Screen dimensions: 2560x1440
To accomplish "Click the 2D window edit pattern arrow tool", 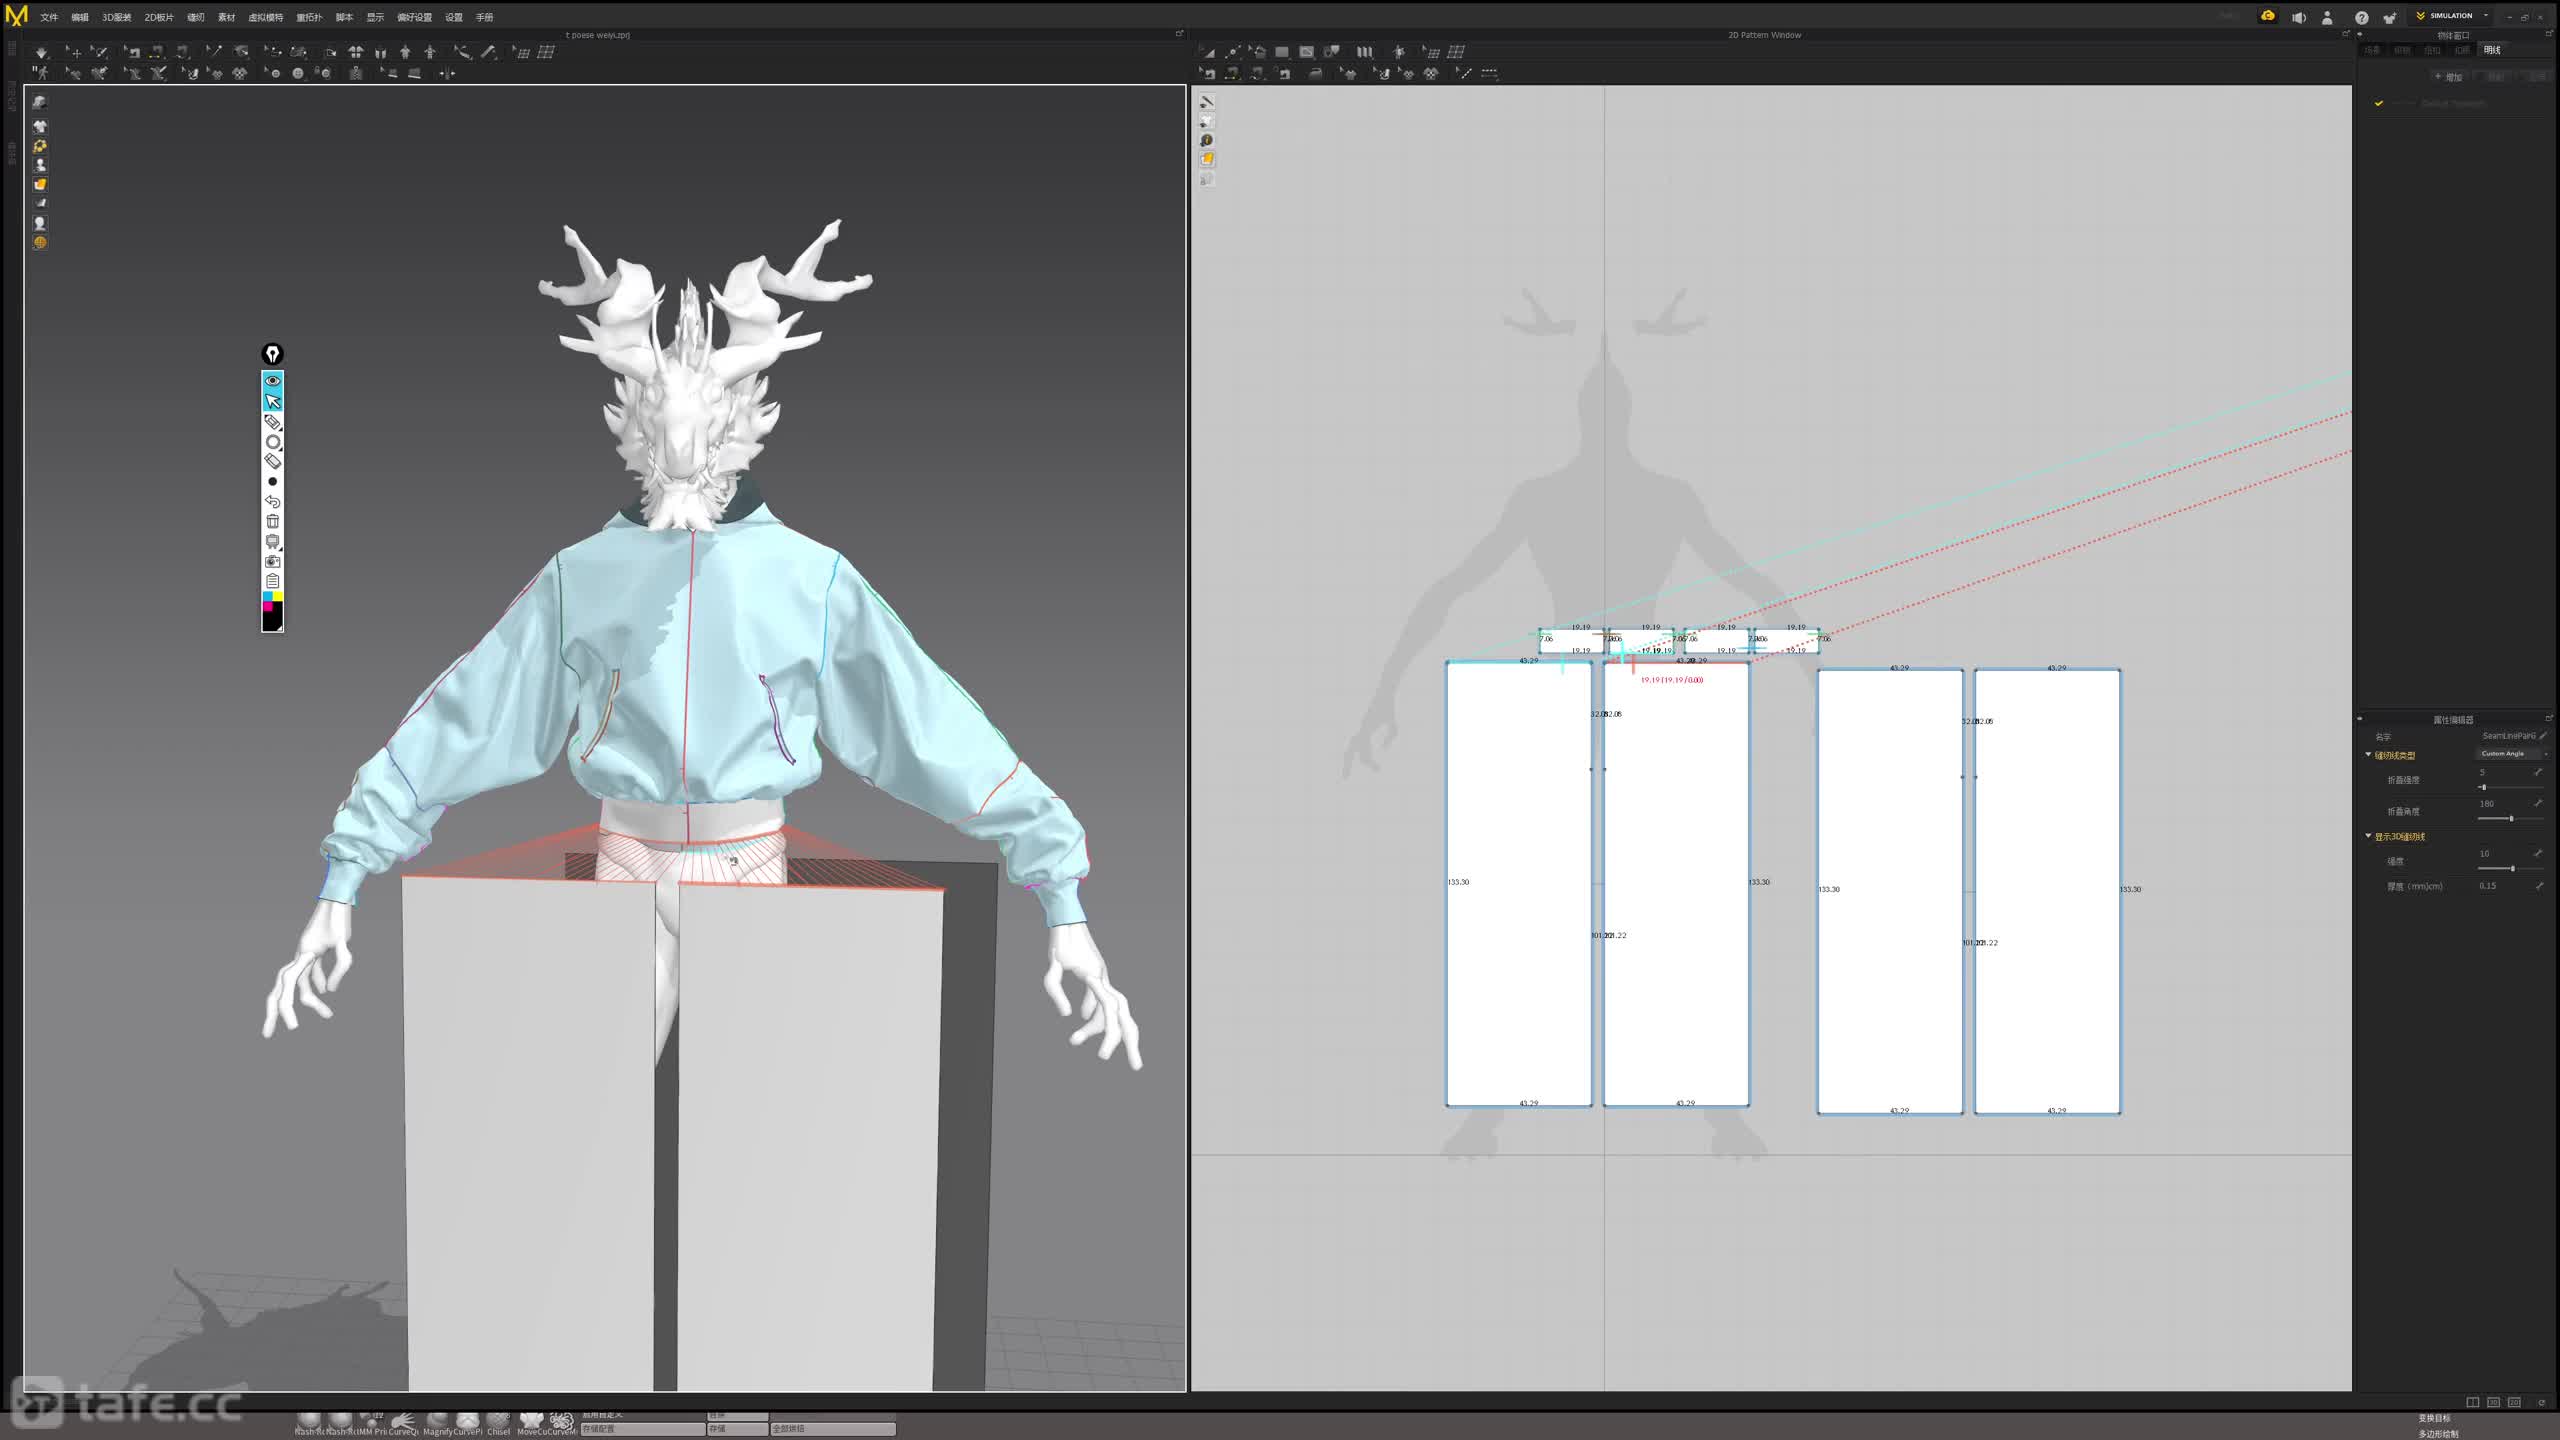I will [1207, 52].
